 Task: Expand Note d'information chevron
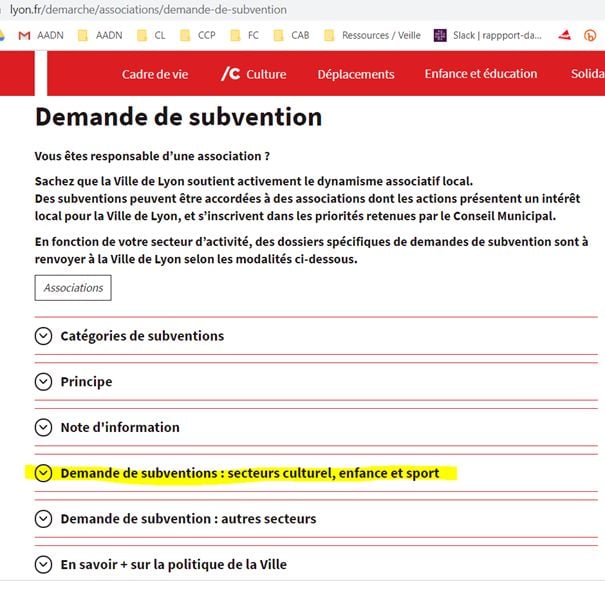tap(43, 427)
